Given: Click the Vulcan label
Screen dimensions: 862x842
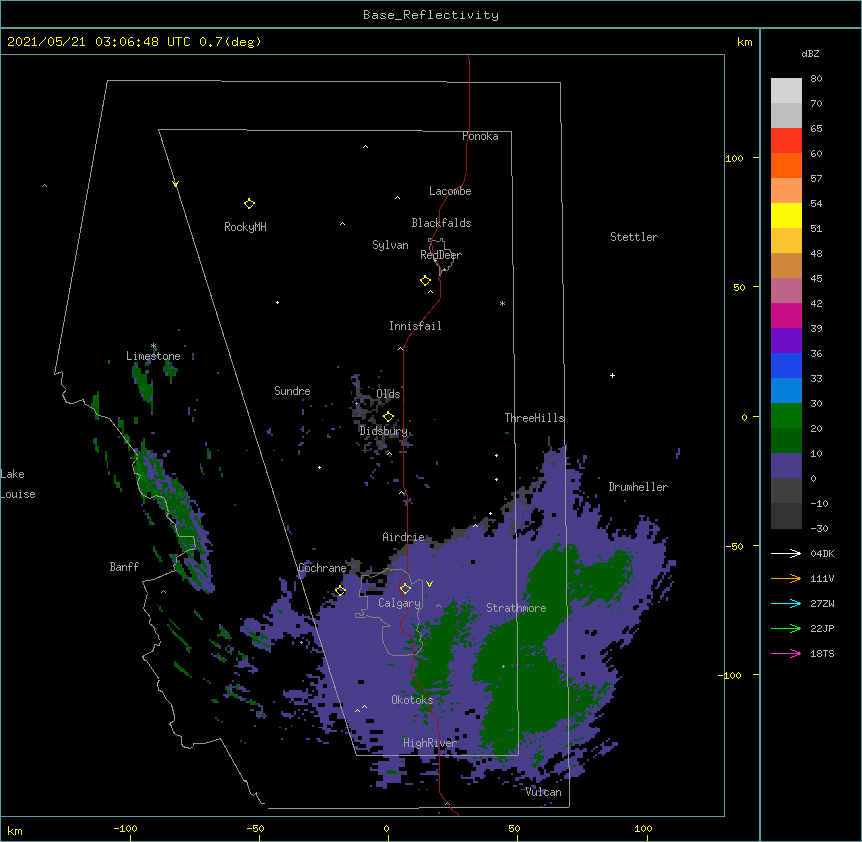Looking at the screenshot, I should click(543, 792).
